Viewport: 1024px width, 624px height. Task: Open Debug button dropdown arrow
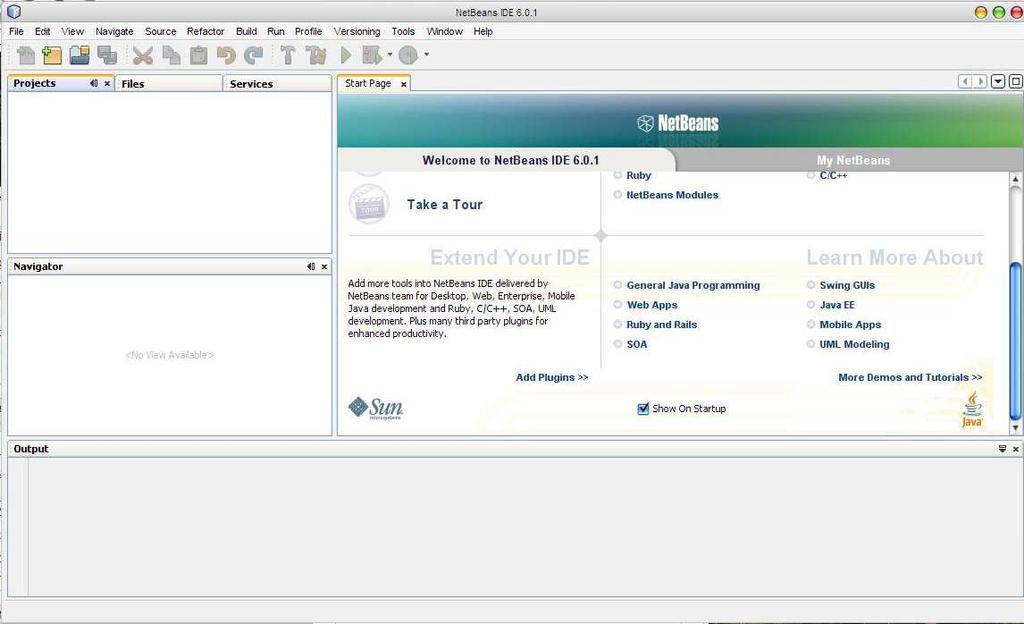390,55
